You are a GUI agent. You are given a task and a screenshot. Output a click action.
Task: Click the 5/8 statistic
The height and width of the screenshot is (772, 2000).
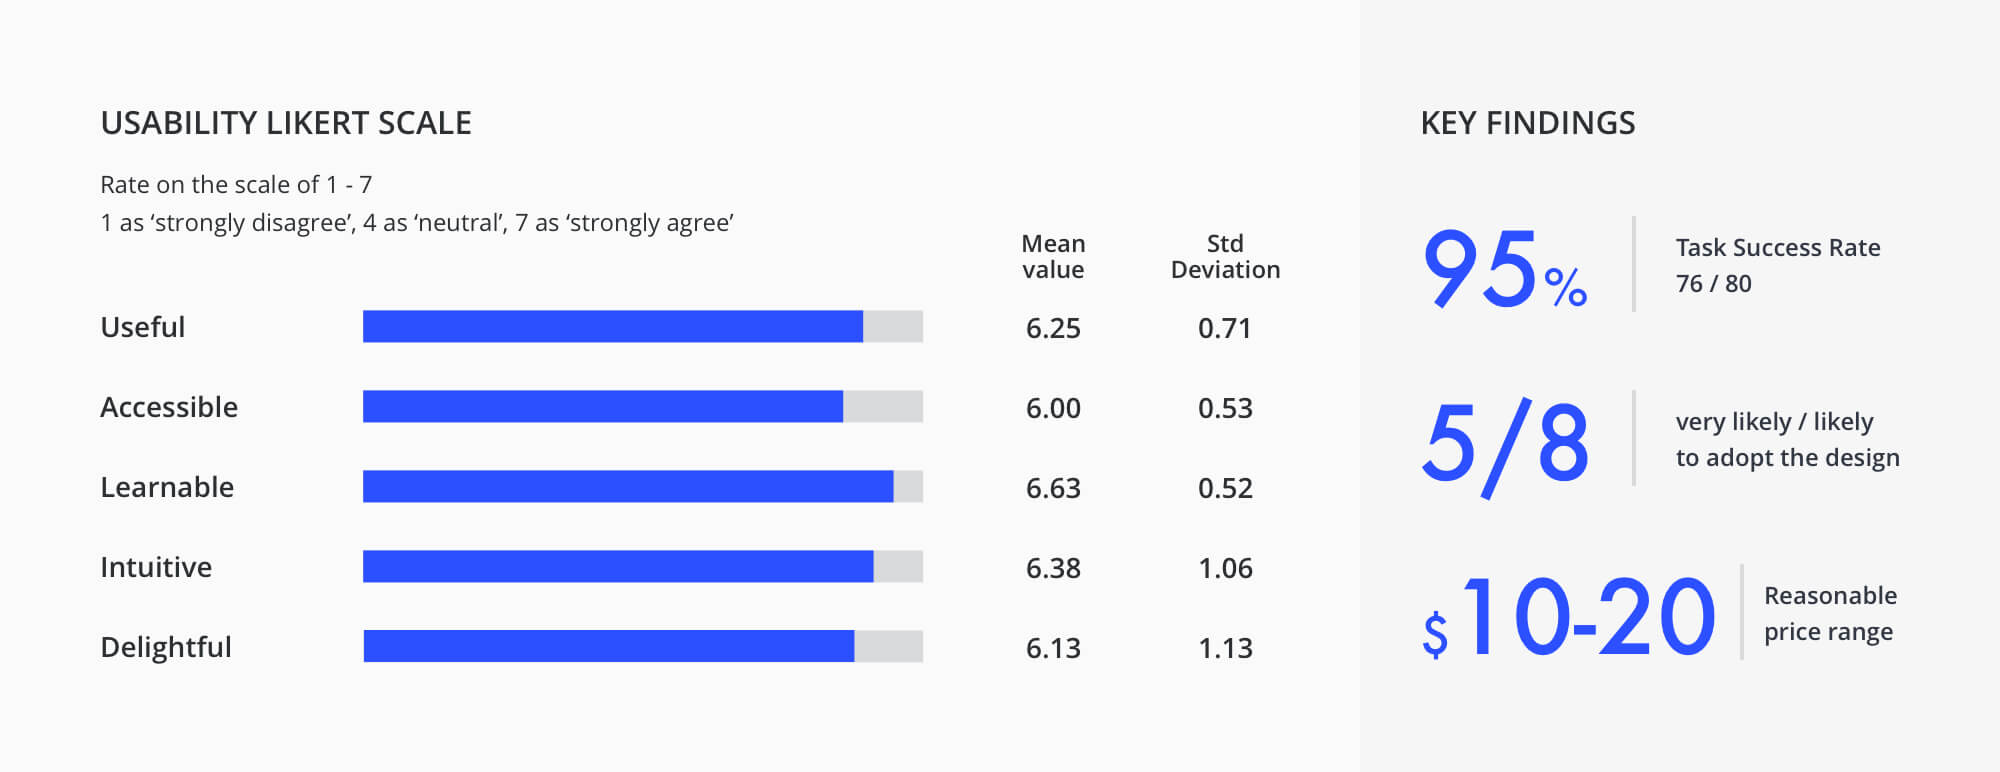click(x=1504, y=443)
